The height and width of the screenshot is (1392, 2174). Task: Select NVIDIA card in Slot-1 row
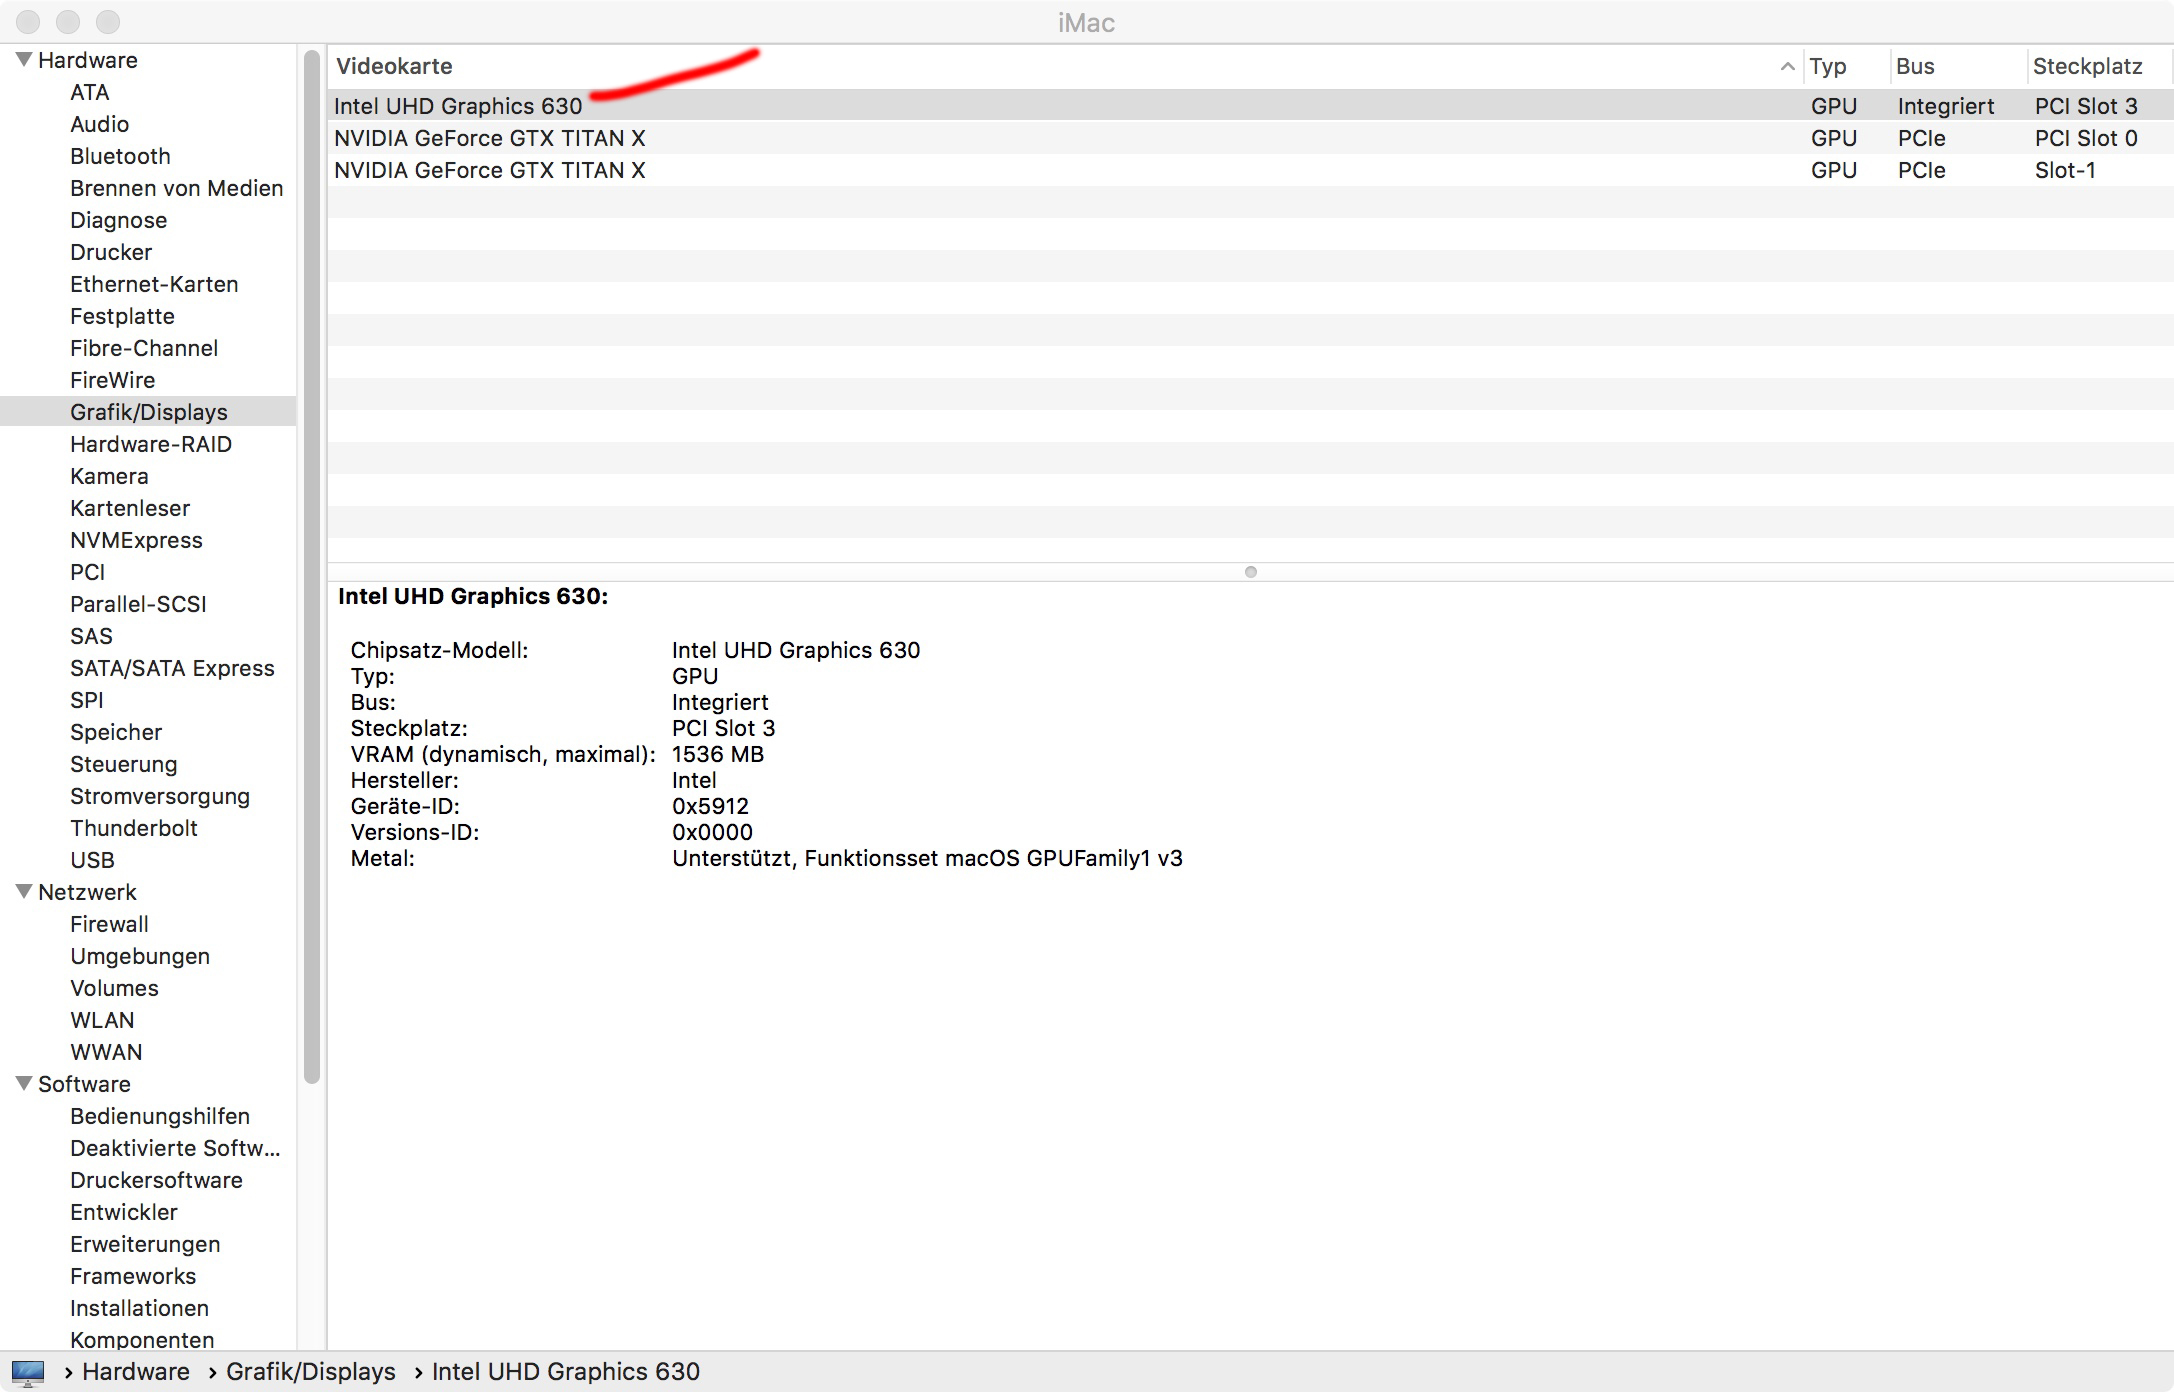490,170
